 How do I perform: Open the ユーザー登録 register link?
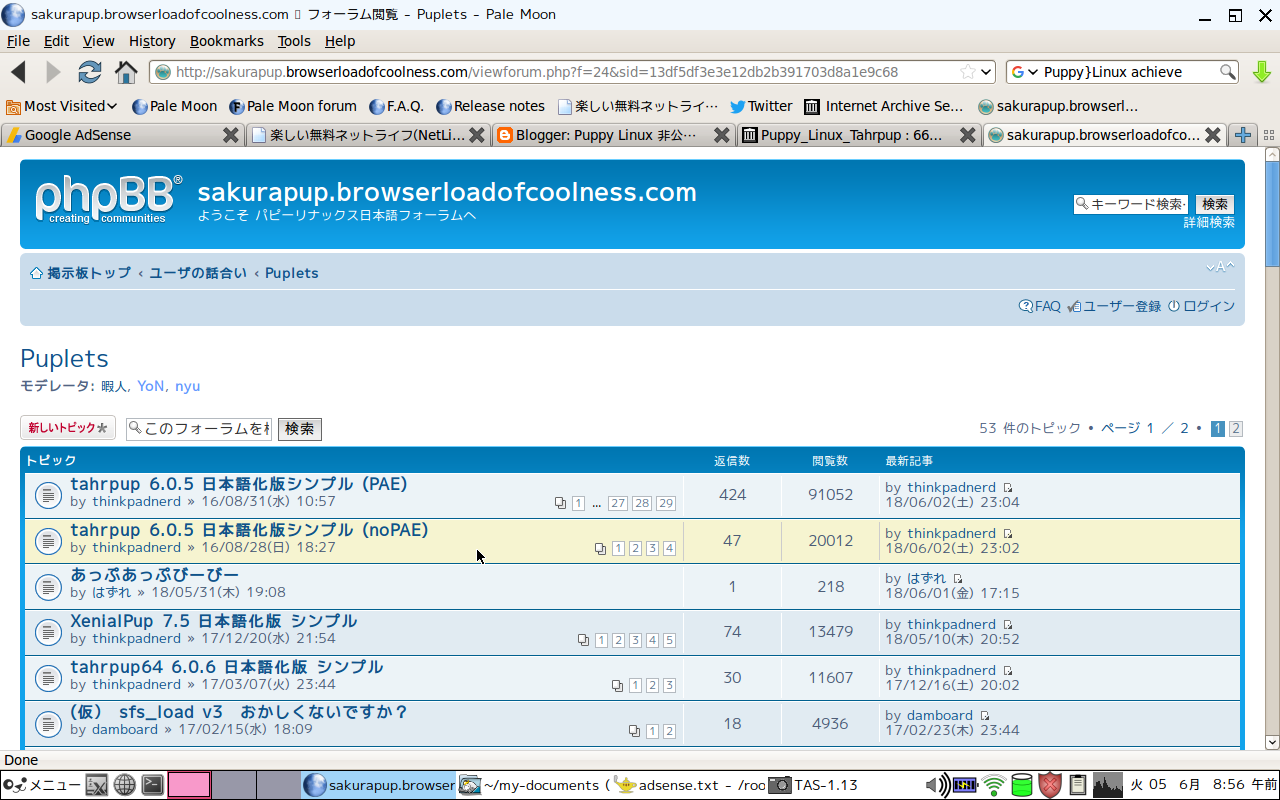pos(1114,306)
